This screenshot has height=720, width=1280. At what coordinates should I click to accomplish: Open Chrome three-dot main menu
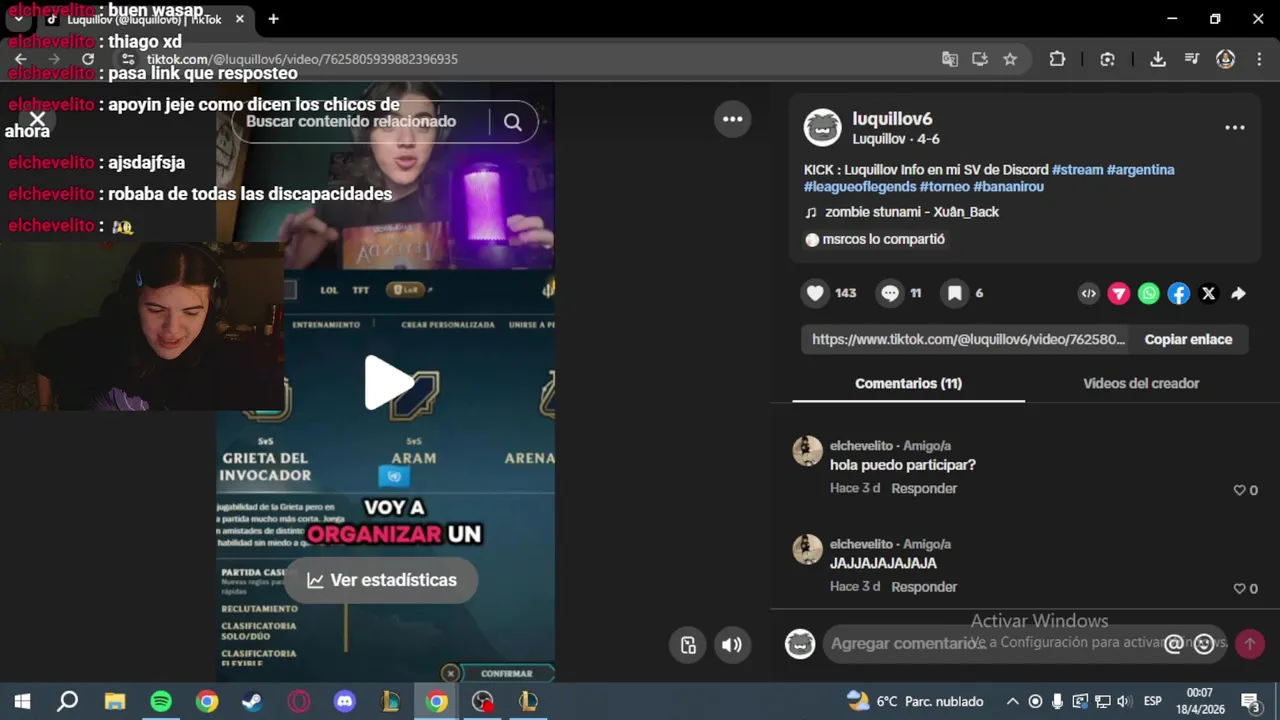1258,59
